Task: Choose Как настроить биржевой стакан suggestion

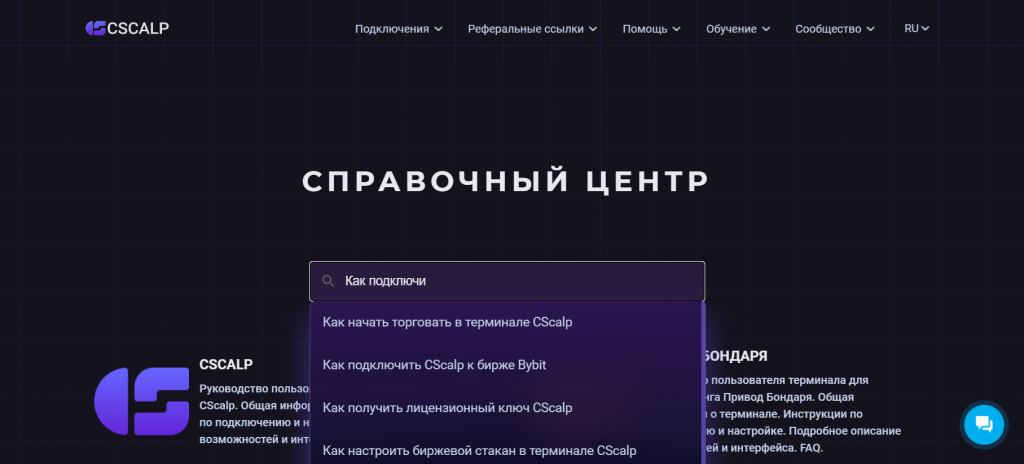Action: point(505,450)
